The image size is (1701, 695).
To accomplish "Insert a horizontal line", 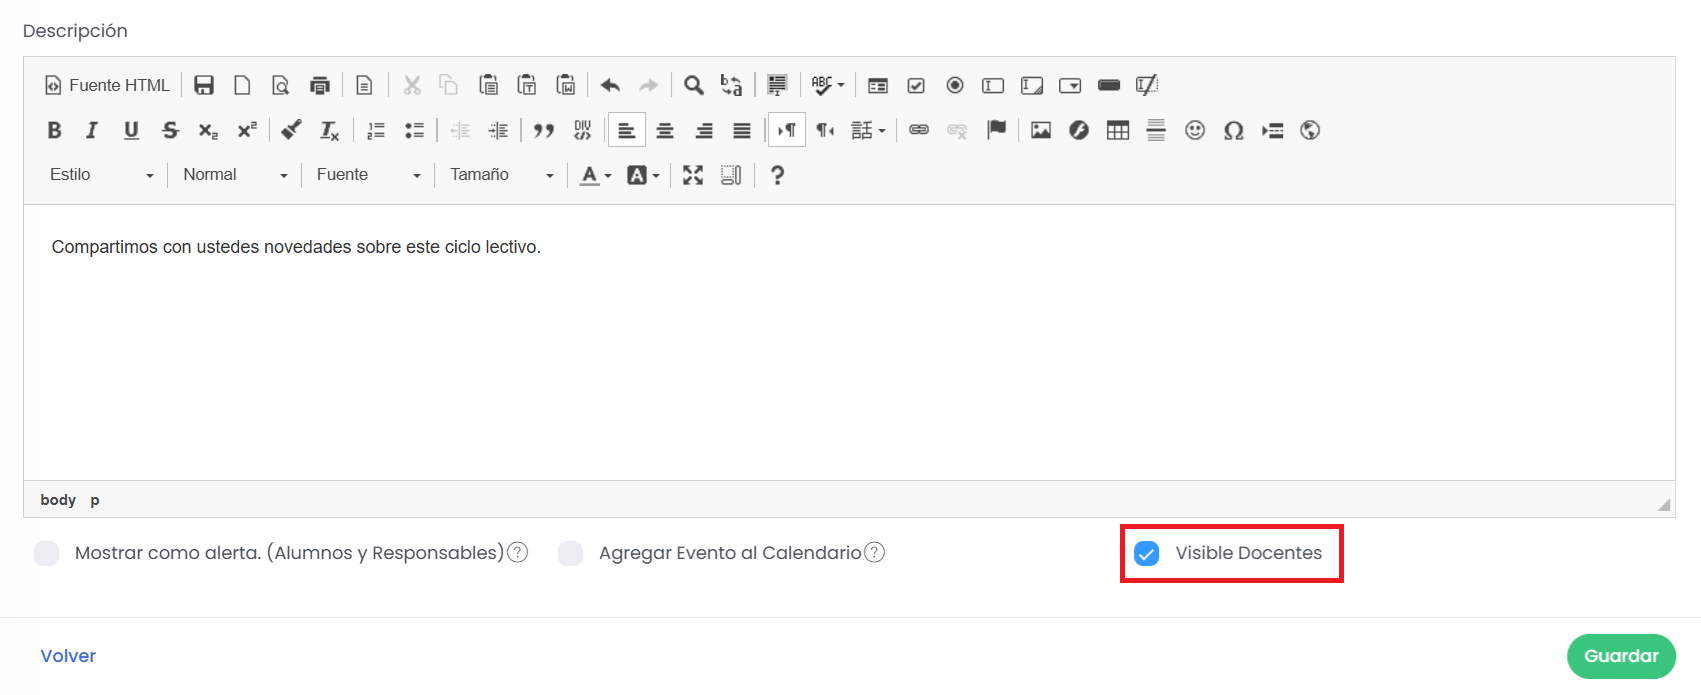I will point(1156,130).
